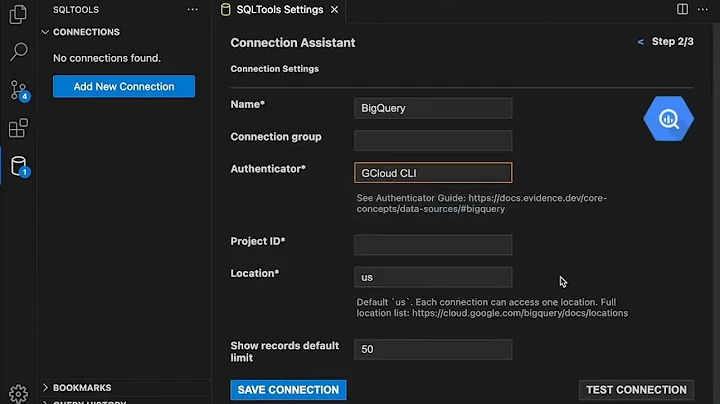Select the SQLTools Settings tab

pyautogui.click(x=280, y=10)
